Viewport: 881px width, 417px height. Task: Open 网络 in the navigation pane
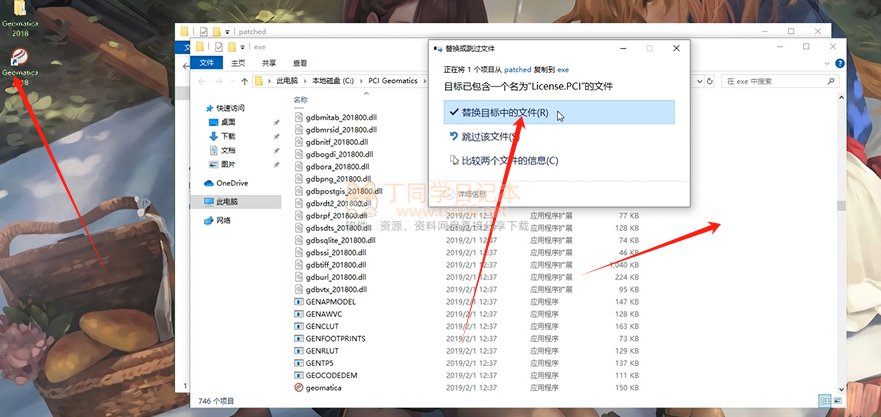(223, 220)
